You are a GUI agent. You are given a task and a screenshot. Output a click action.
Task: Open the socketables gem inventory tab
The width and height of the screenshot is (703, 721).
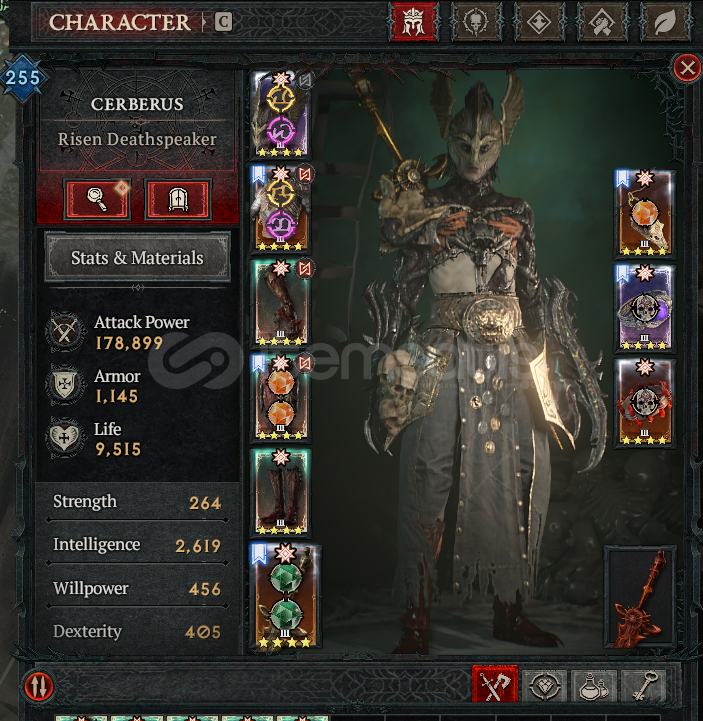coord(545,686)
